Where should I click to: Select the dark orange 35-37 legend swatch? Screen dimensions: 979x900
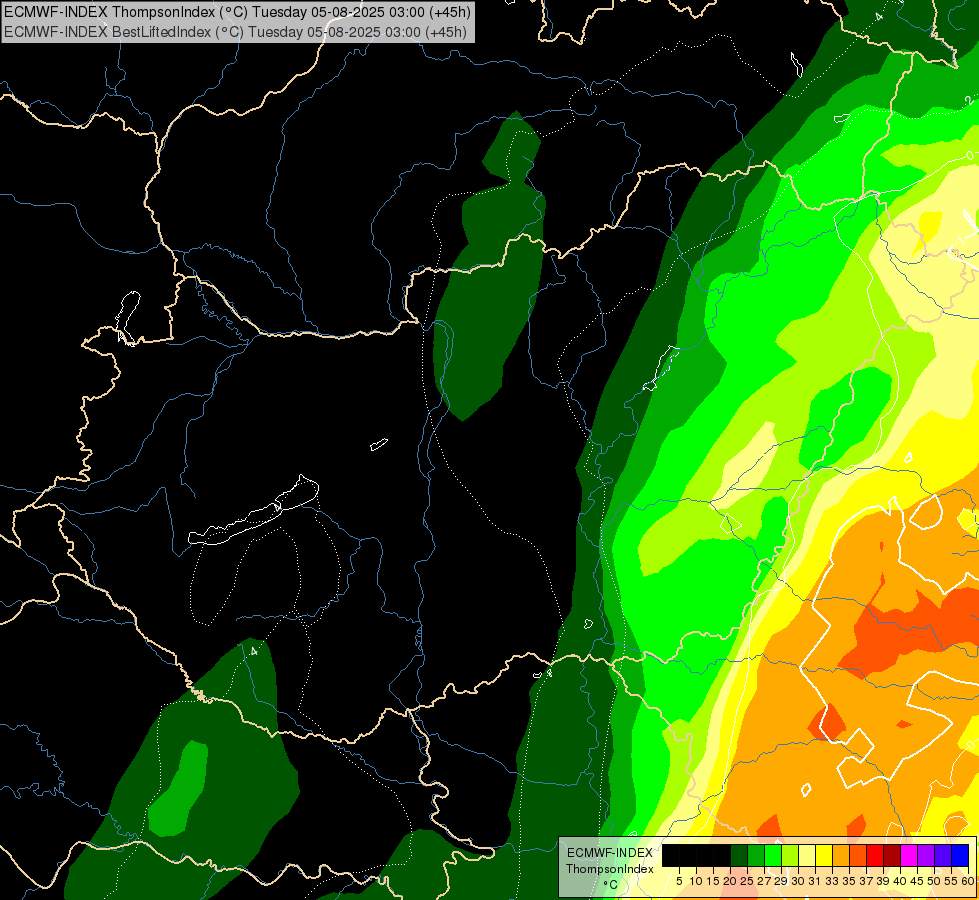(858, 855)
